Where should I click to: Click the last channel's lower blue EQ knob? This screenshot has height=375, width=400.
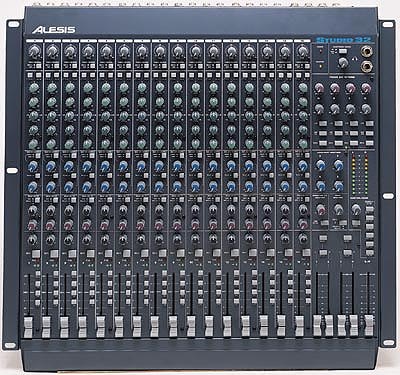pos(303,186)
